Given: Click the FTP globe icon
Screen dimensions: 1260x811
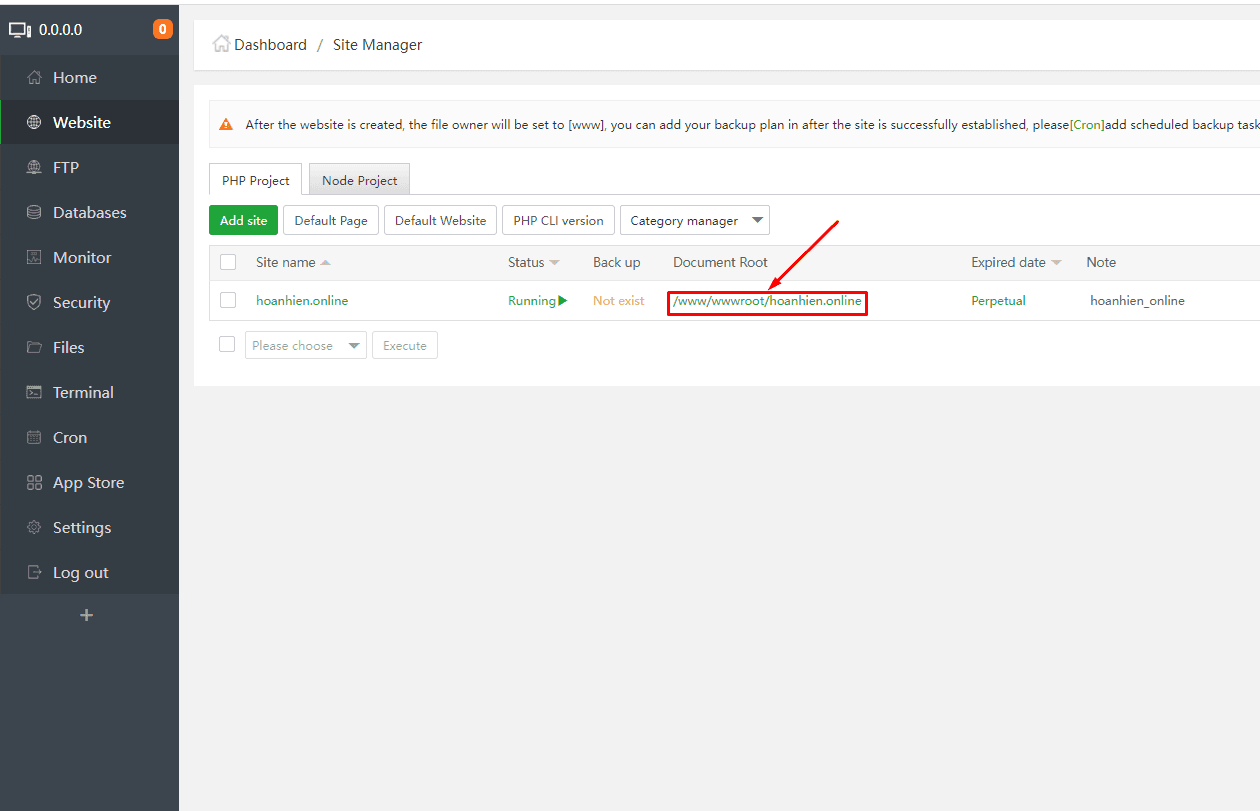Looking at the screenshot, I should click(34, 168).
